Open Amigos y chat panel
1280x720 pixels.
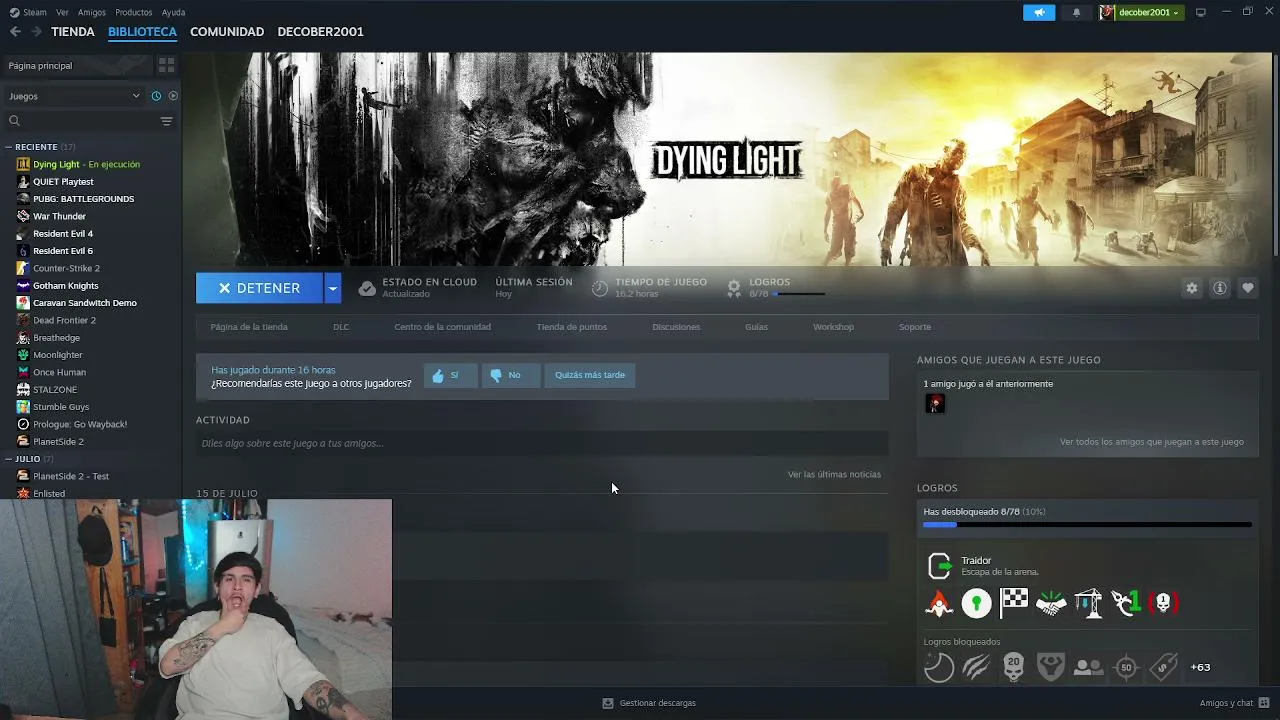pos(1233,703)
